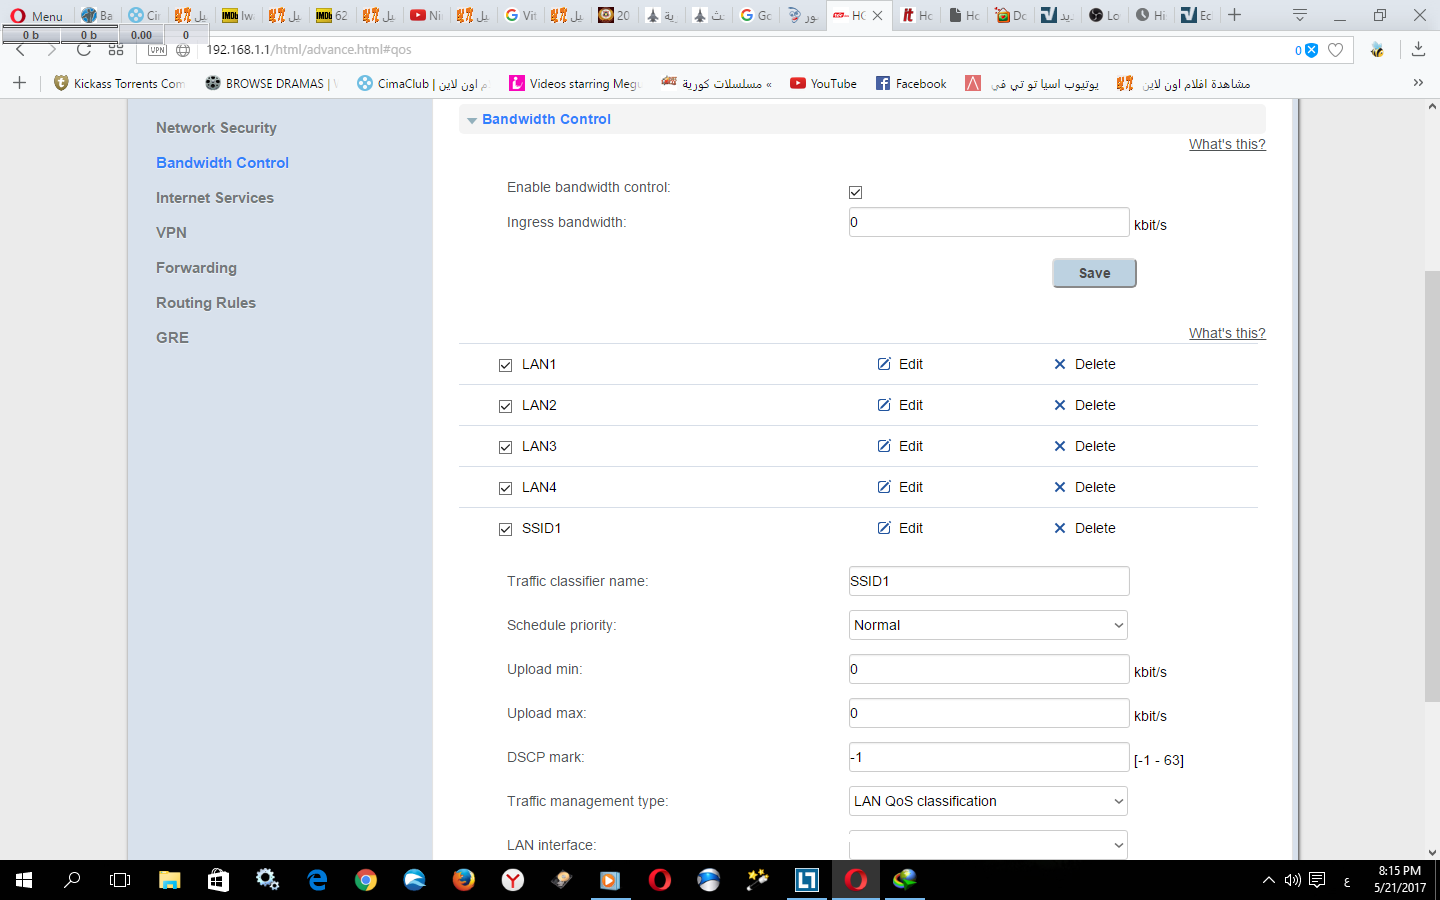
Task: Open the BROWSE DRAMAS bookmark
Action: pos(271,83)
